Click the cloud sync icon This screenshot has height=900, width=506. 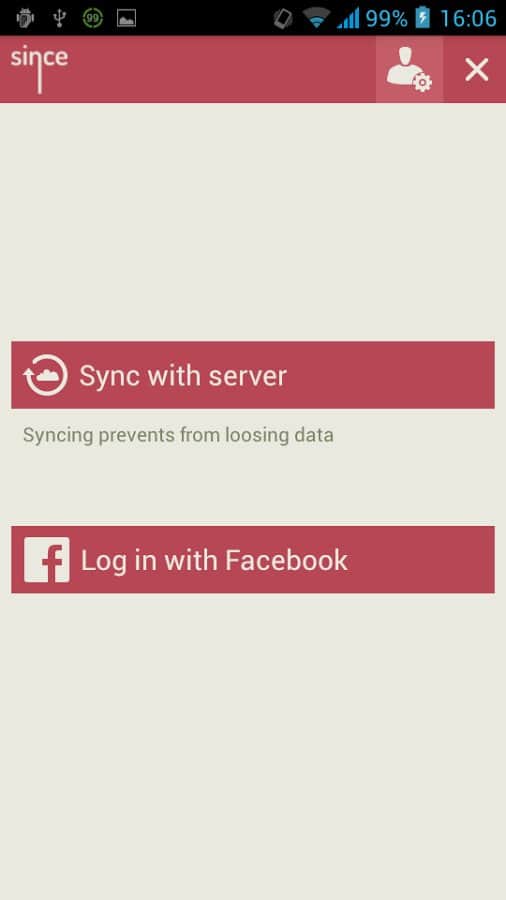pos(46,375)
